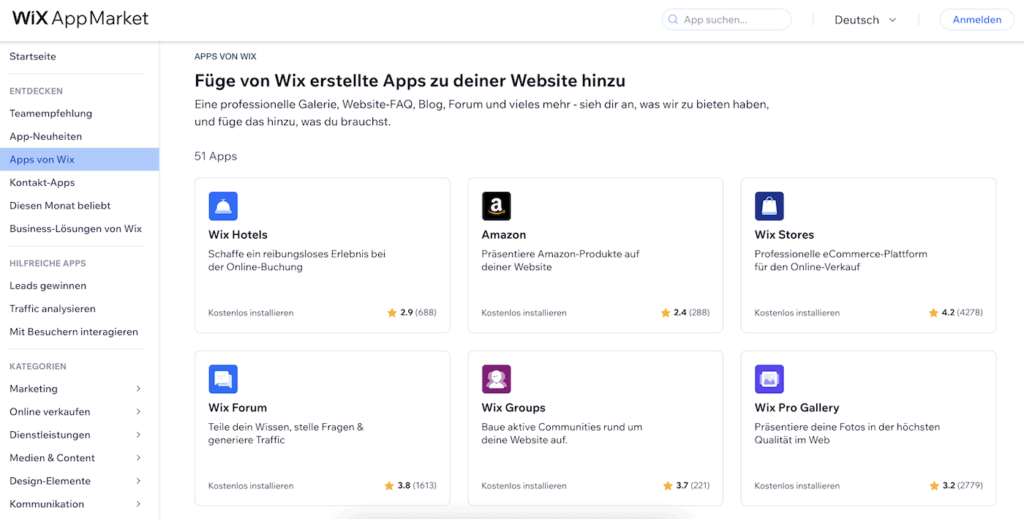Click the App suchen search field
Screen dimensions: 1024x519
(x=726, y=20)
